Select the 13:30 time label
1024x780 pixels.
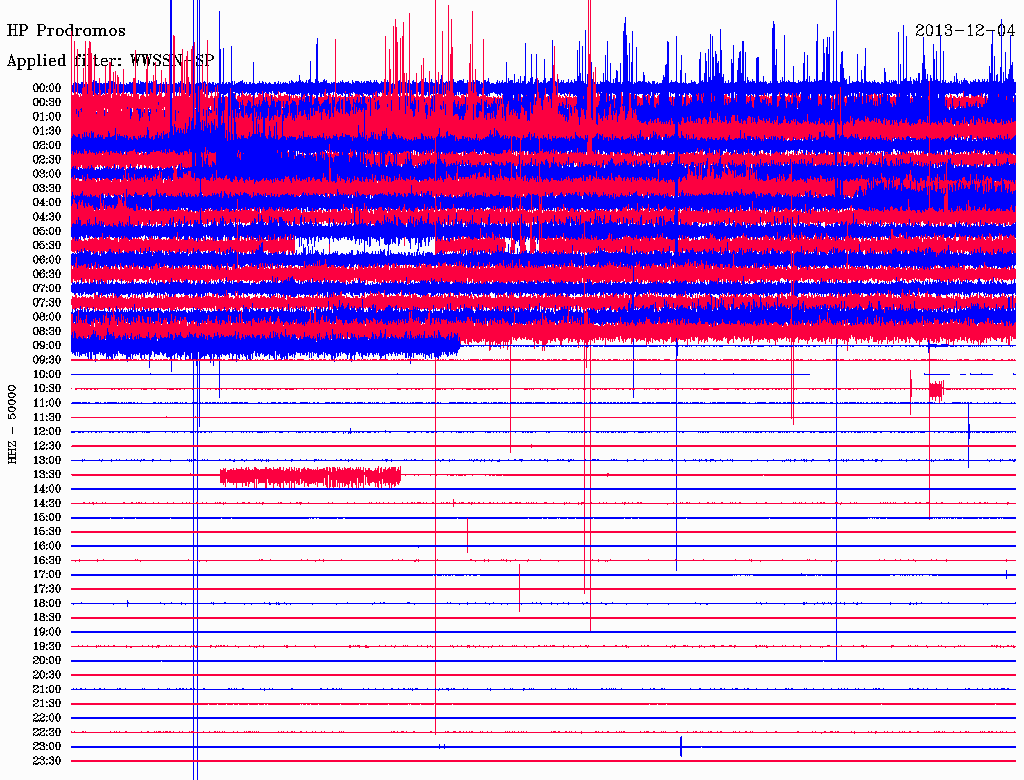pyautogui.click(x=47, y=474)
